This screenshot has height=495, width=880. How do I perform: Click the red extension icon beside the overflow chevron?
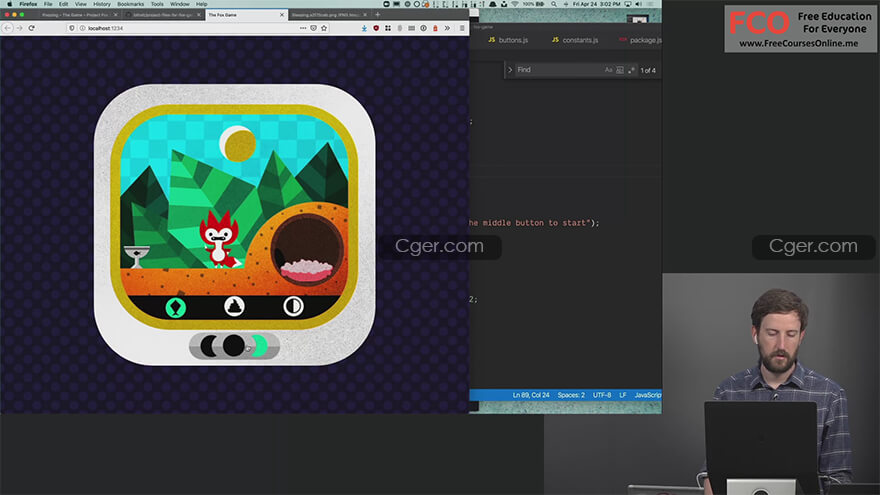[x=436, y=28]
